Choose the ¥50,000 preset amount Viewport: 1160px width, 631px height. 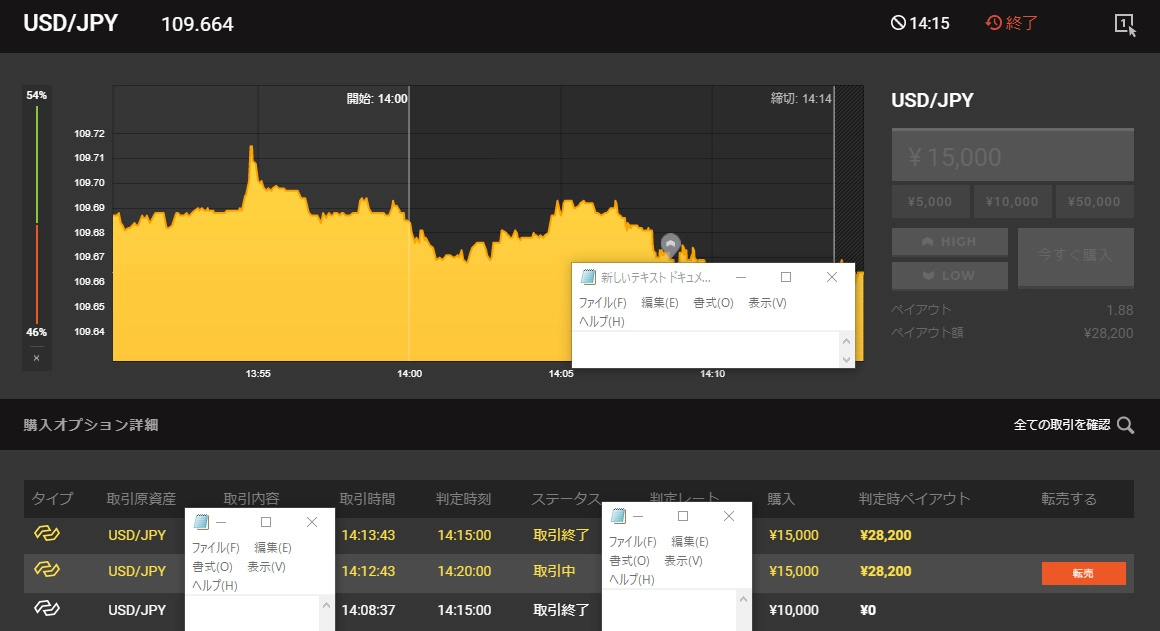(x=1094, y=201)
